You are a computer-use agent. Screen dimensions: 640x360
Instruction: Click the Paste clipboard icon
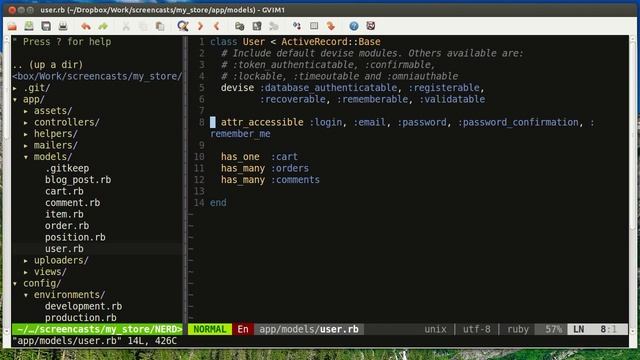pyautogui.click(x=160, y=26)
